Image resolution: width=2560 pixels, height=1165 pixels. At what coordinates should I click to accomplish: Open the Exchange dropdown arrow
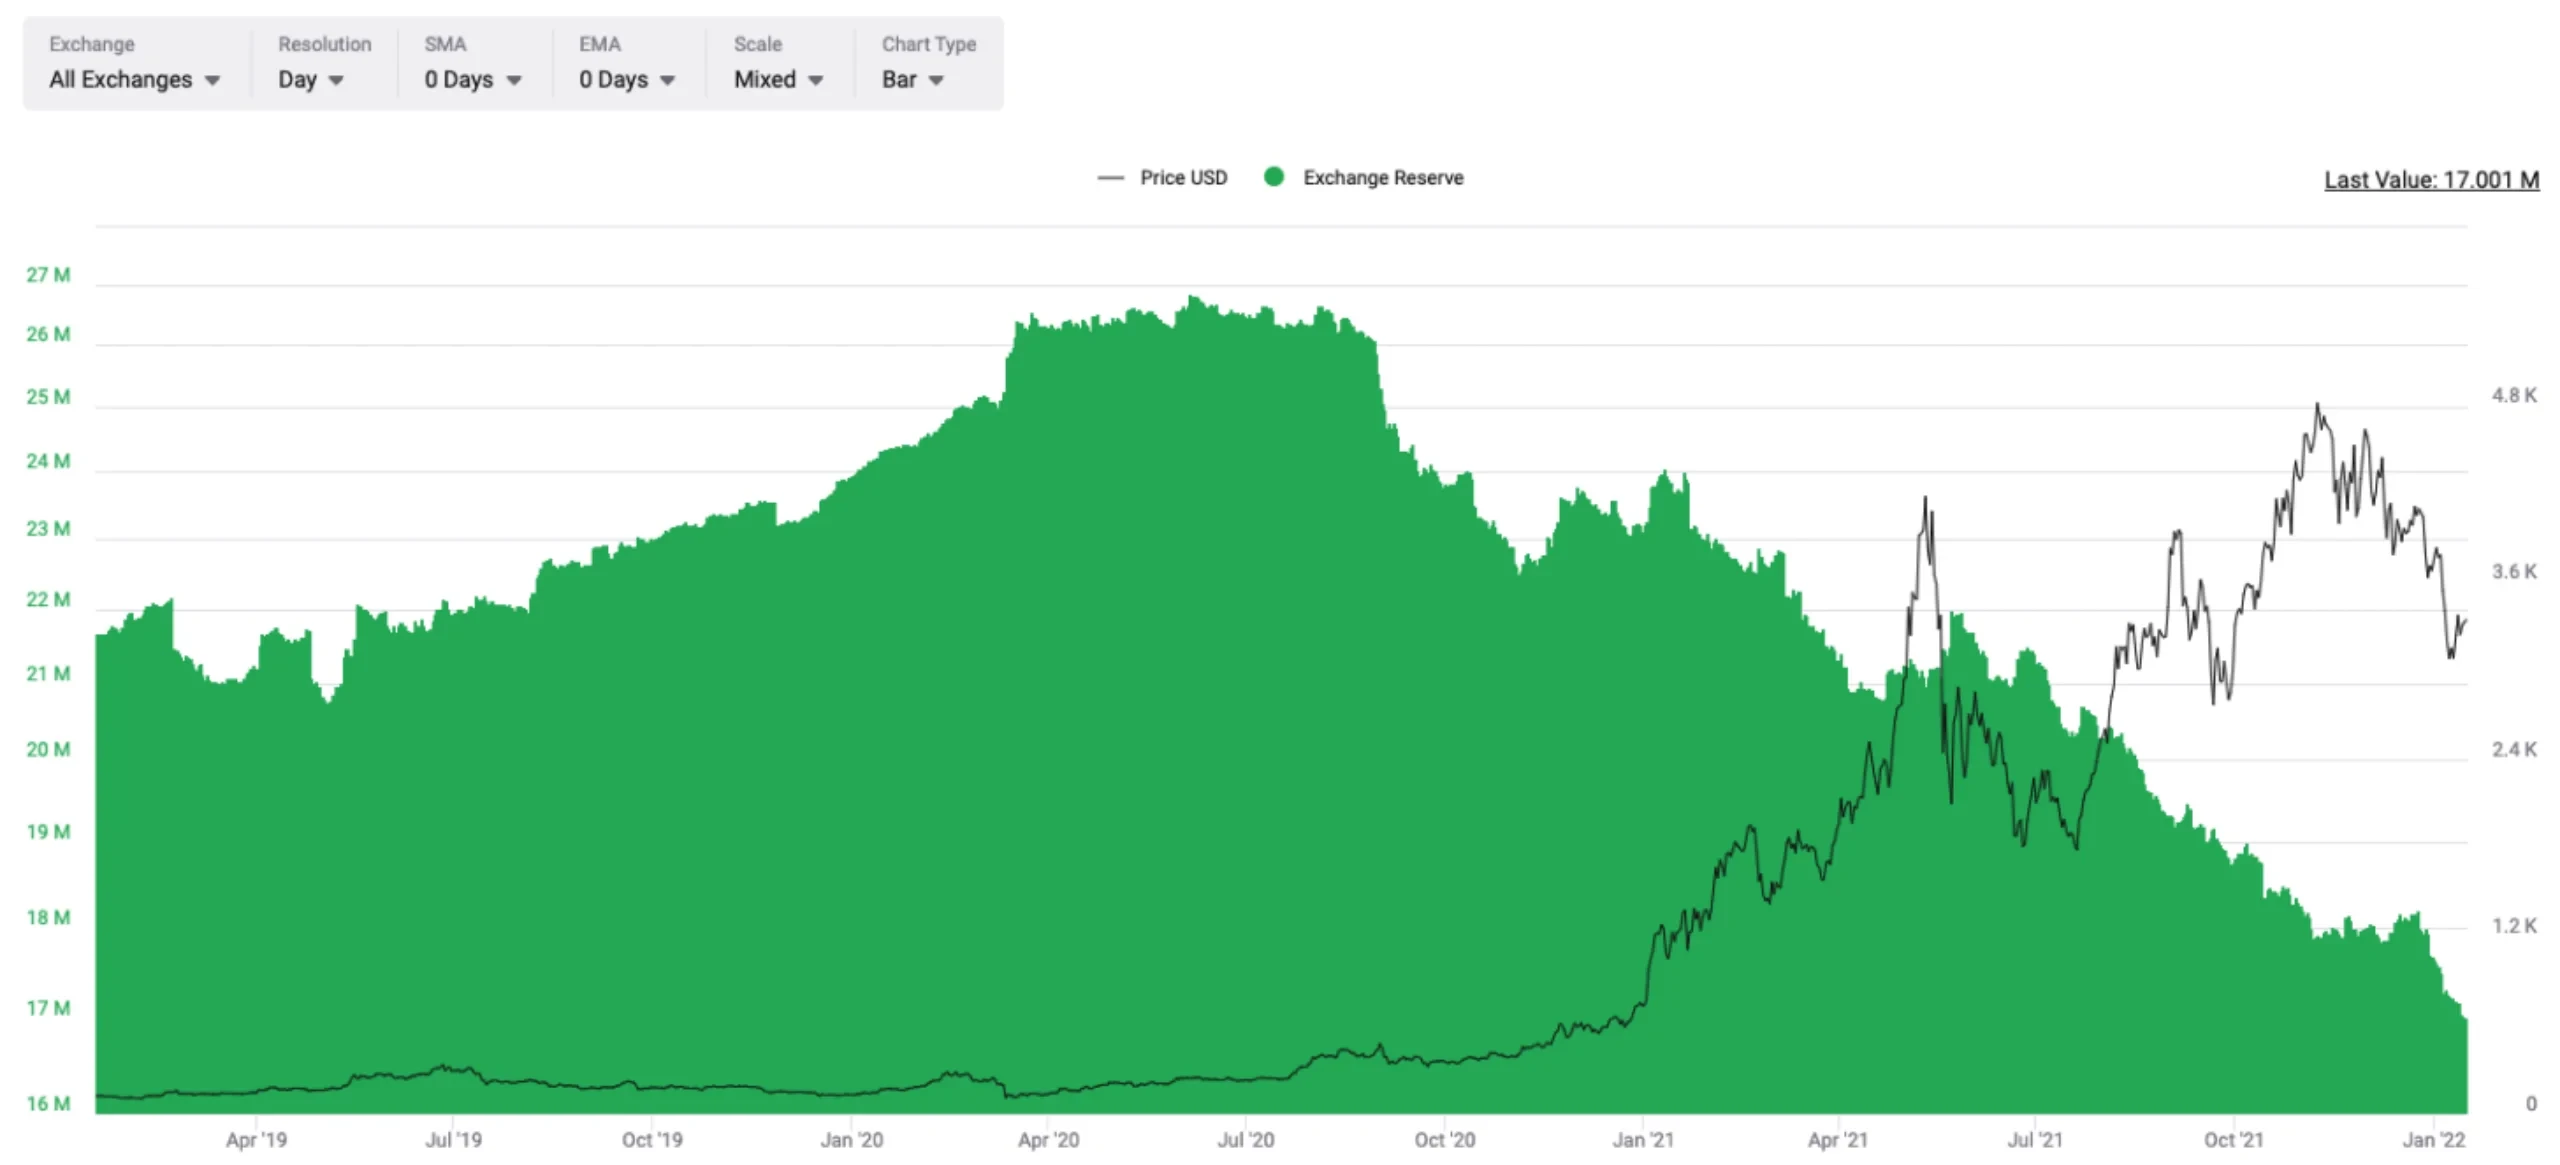point(212,81)
